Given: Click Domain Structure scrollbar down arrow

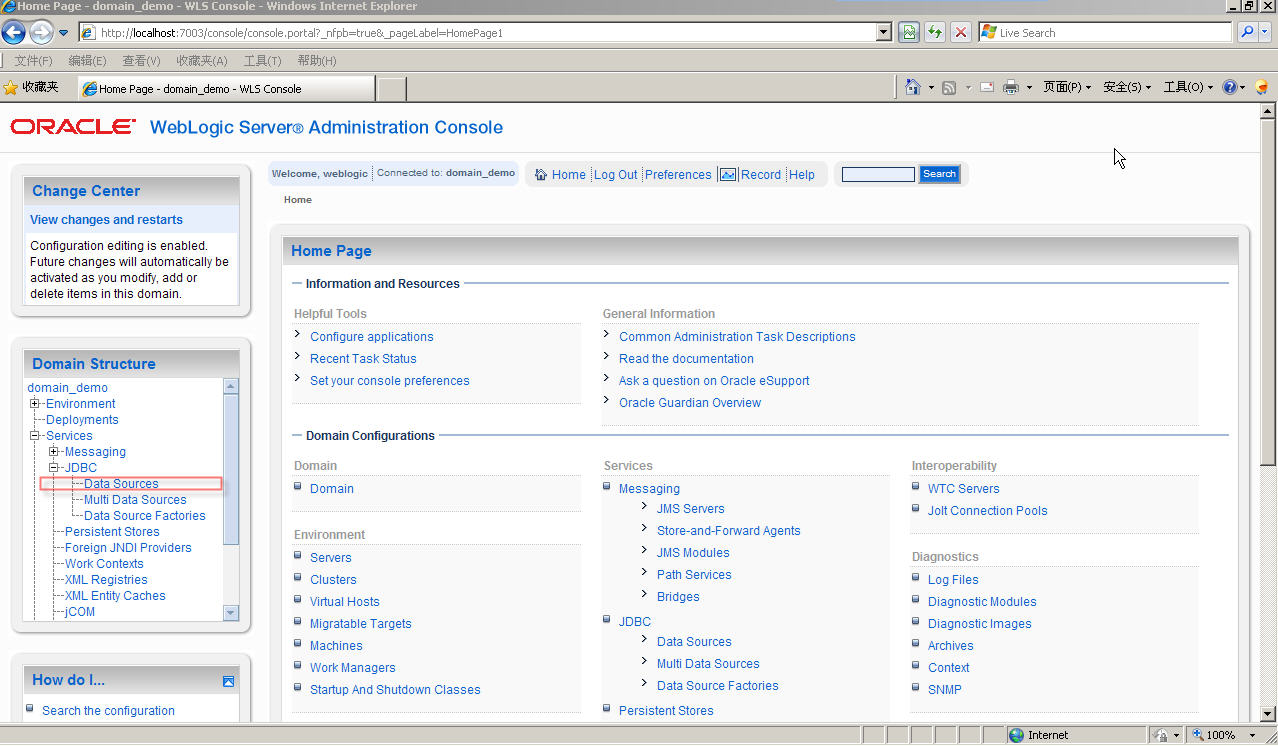Looking at the screenshot, I should pyautogui.click(x=231, y=612).
